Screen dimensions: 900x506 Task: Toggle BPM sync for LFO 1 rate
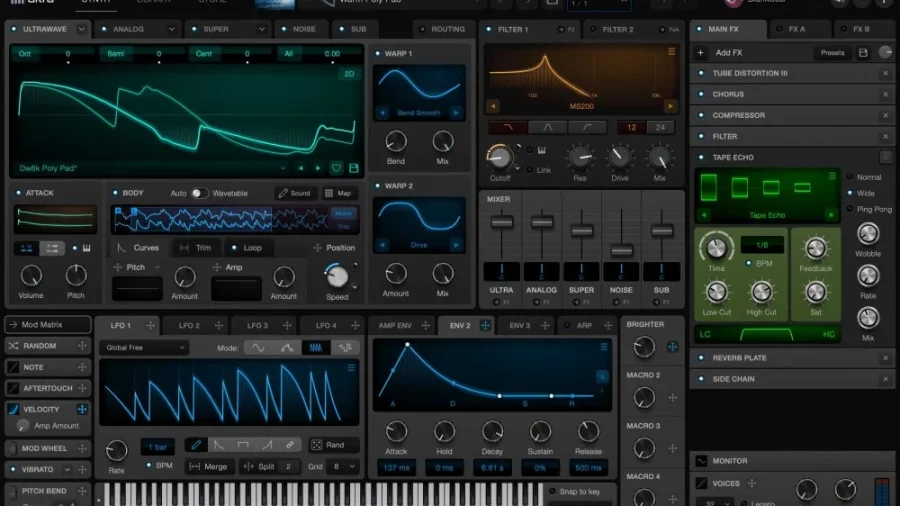point(149,465)
